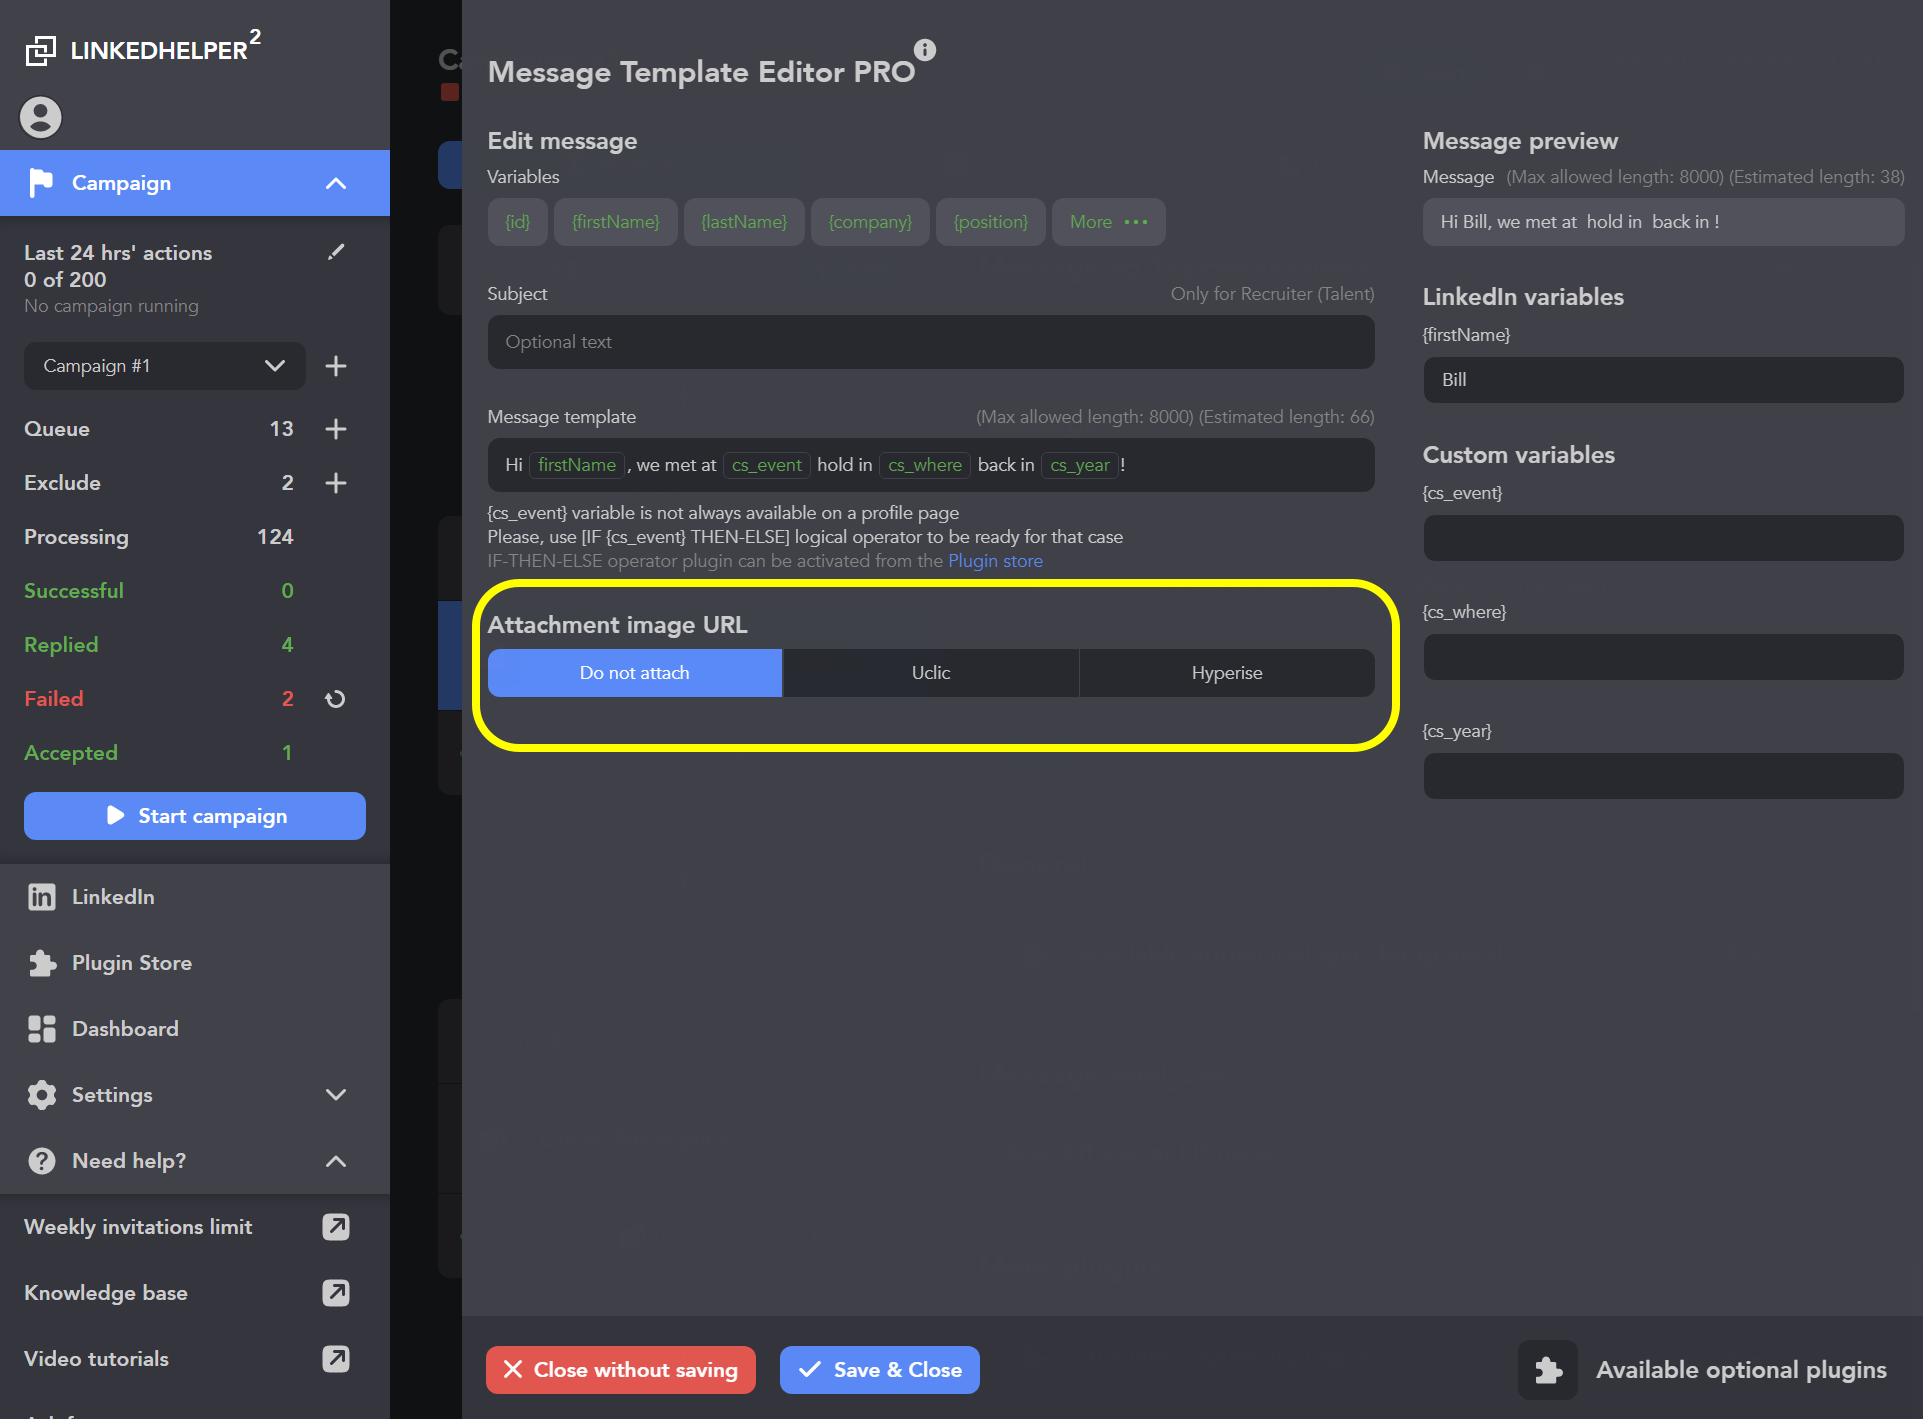Viewport: 1923px width, 1419px height.
Task: Click the LinkedHelper logo icon
Action: pos(41,50)
